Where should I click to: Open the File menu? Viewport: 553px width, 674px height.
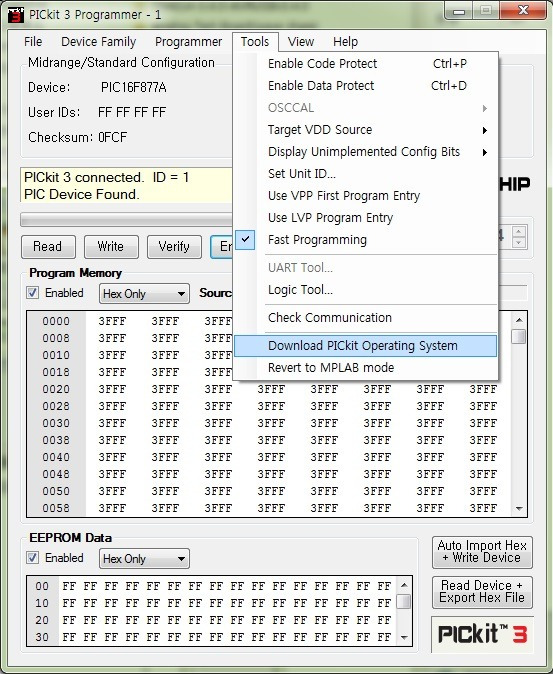(33, 42)
